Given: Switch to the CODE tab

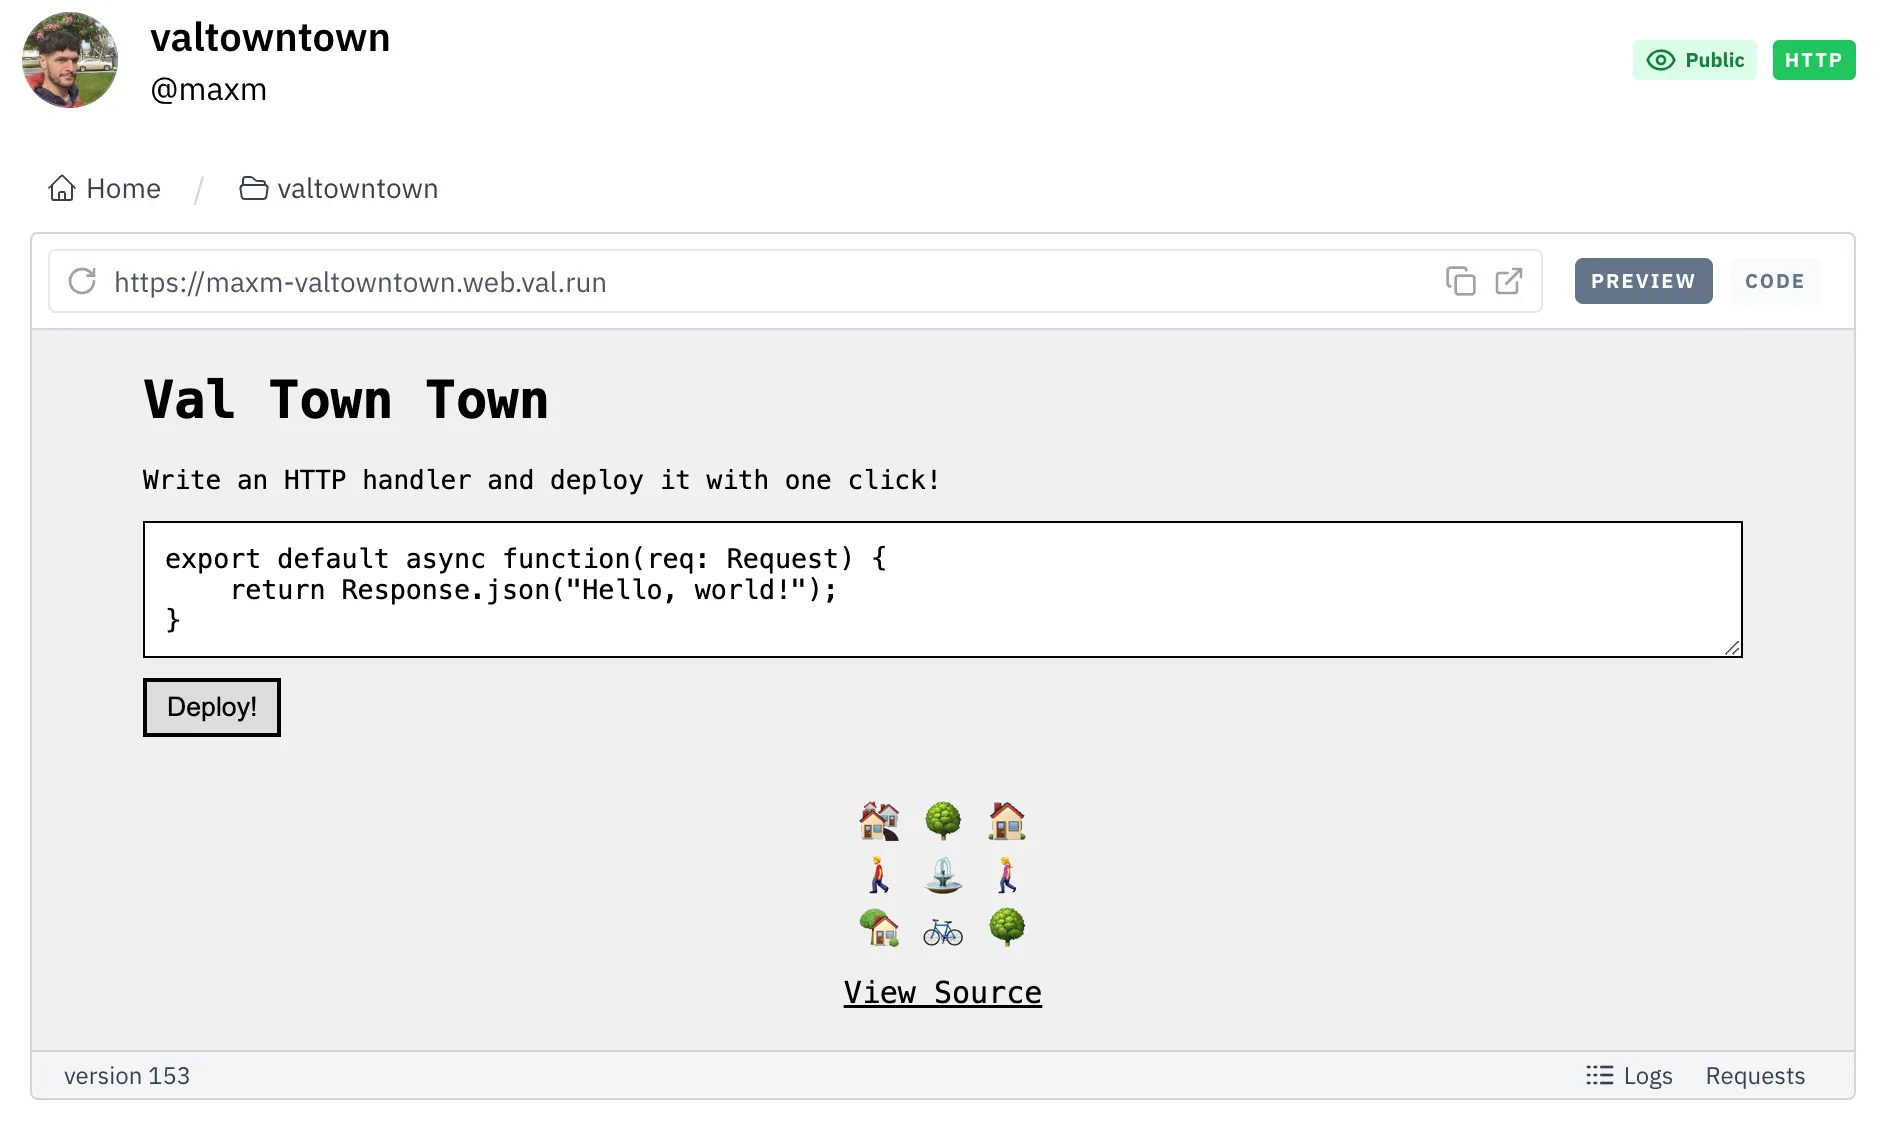Looking at the screenshot, I should 1774,282.
